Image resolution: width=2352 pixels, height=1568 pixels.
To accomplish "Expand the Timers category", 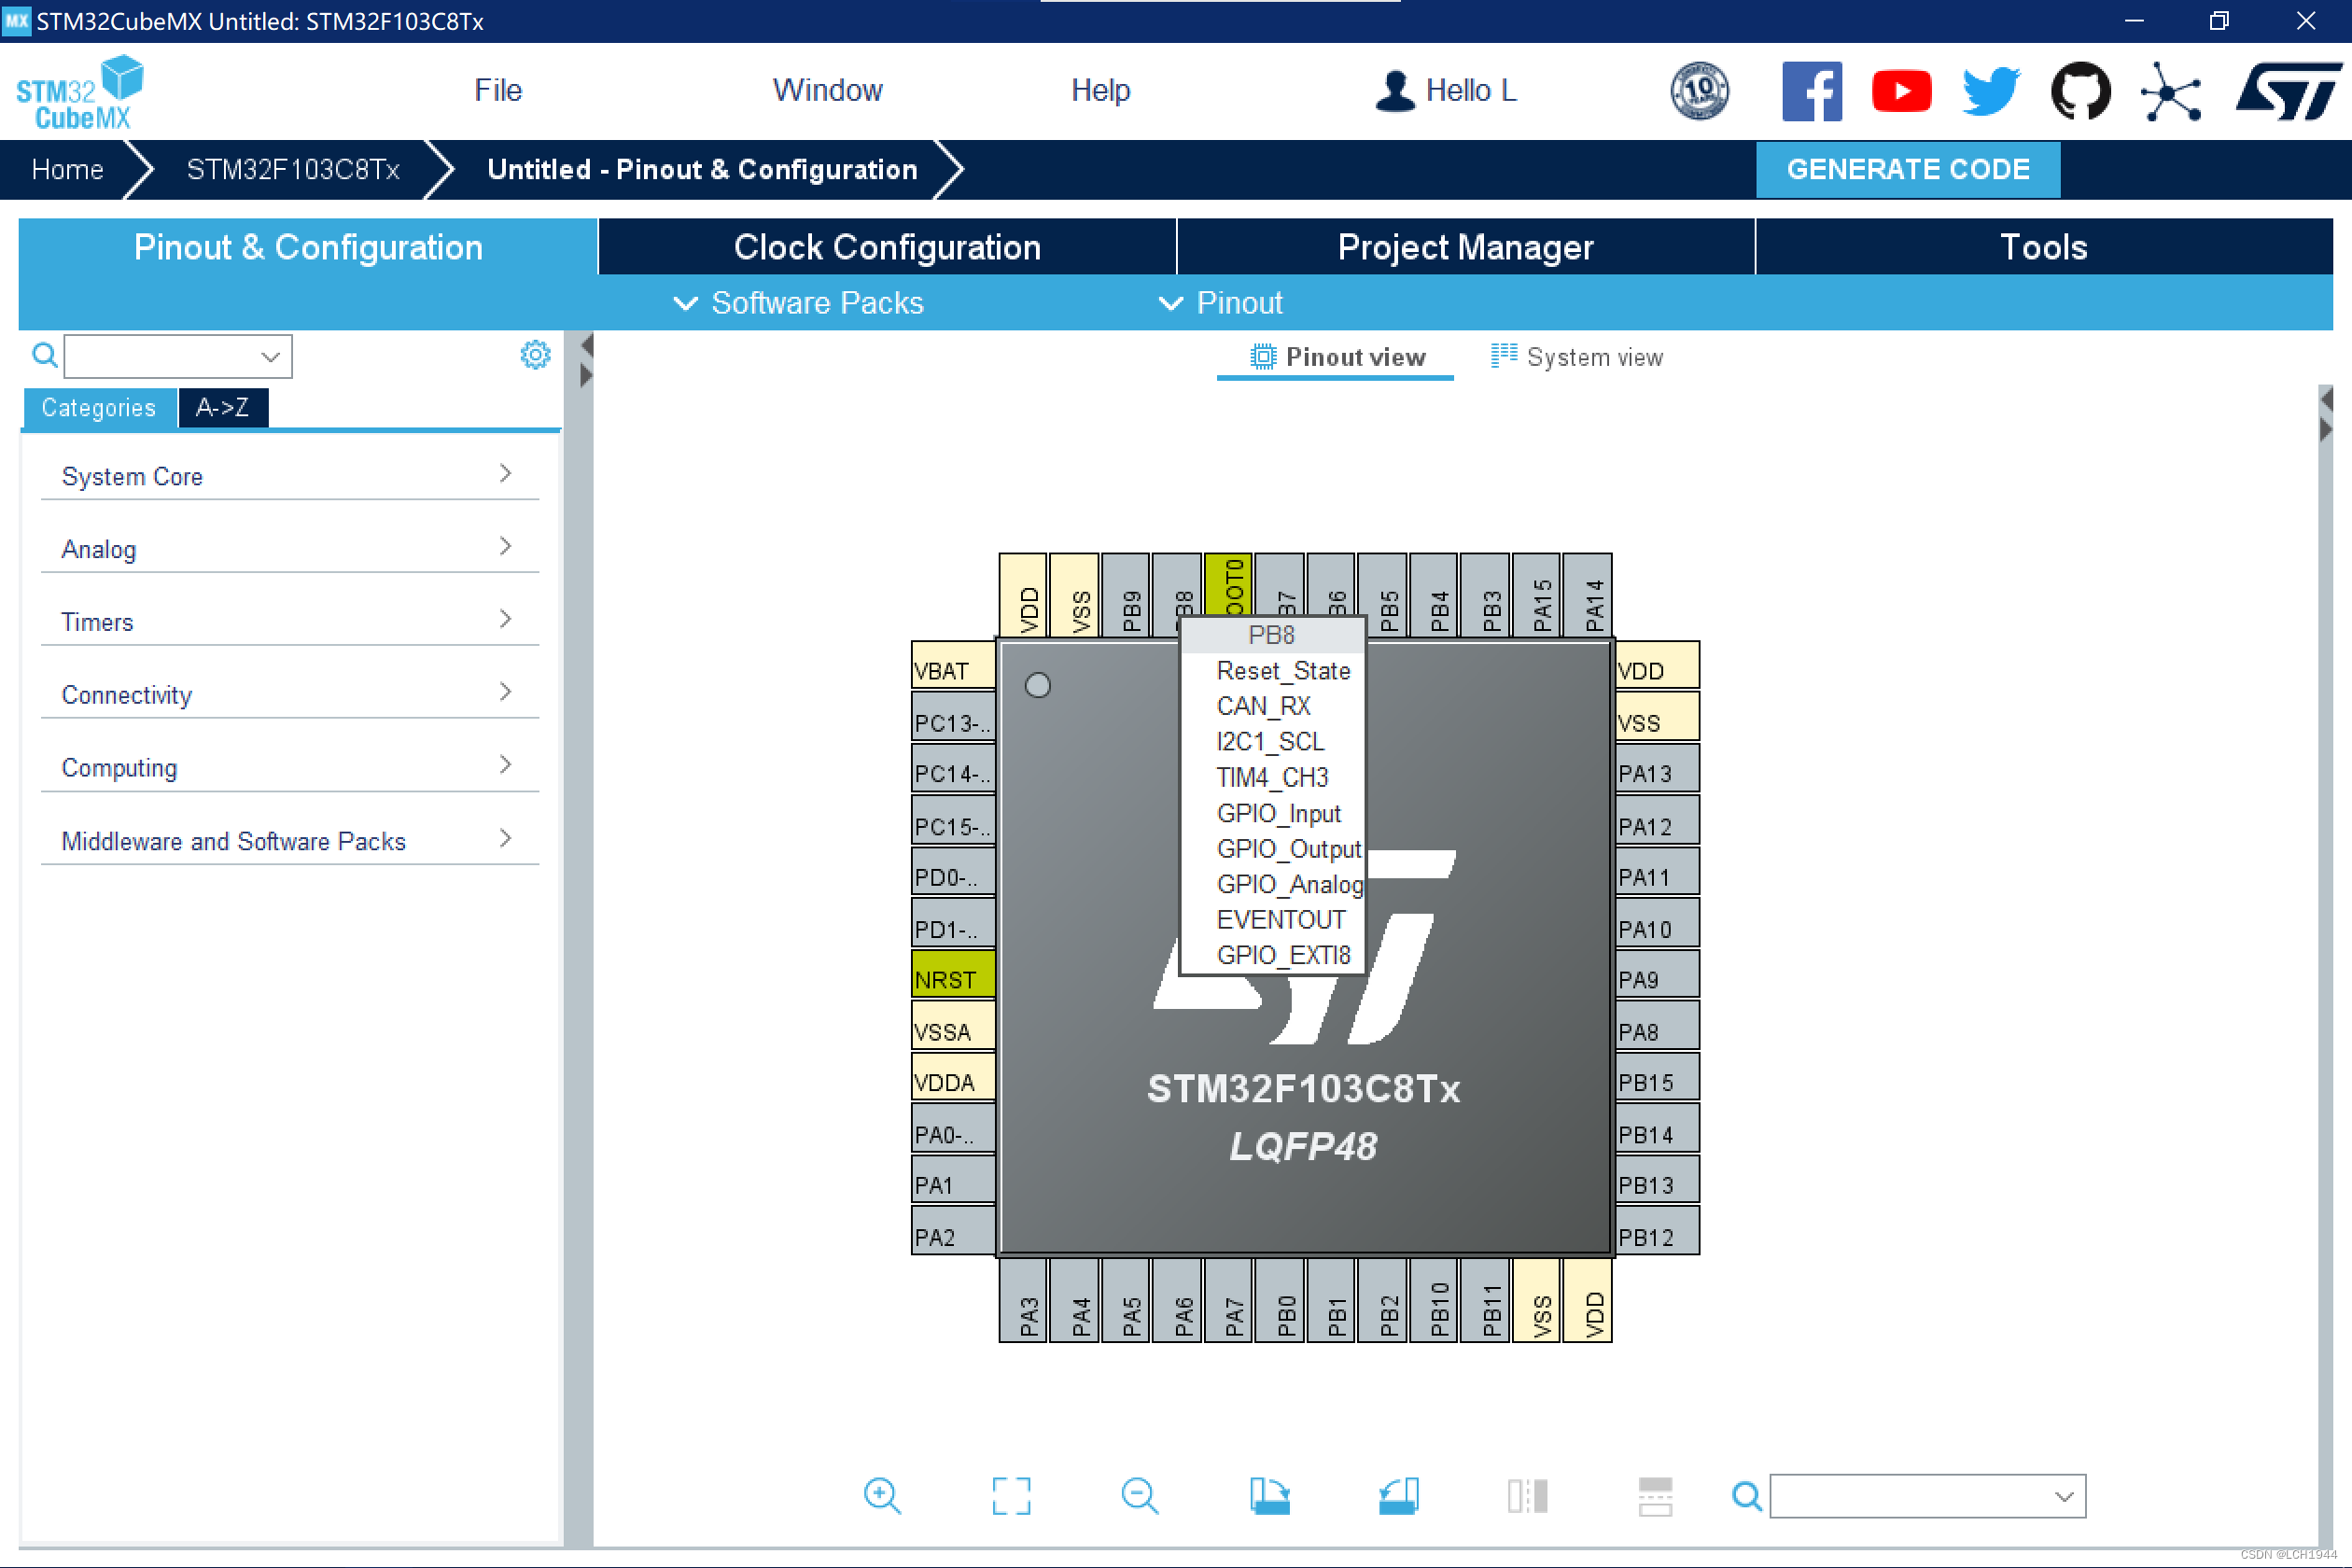I will 290,622.
